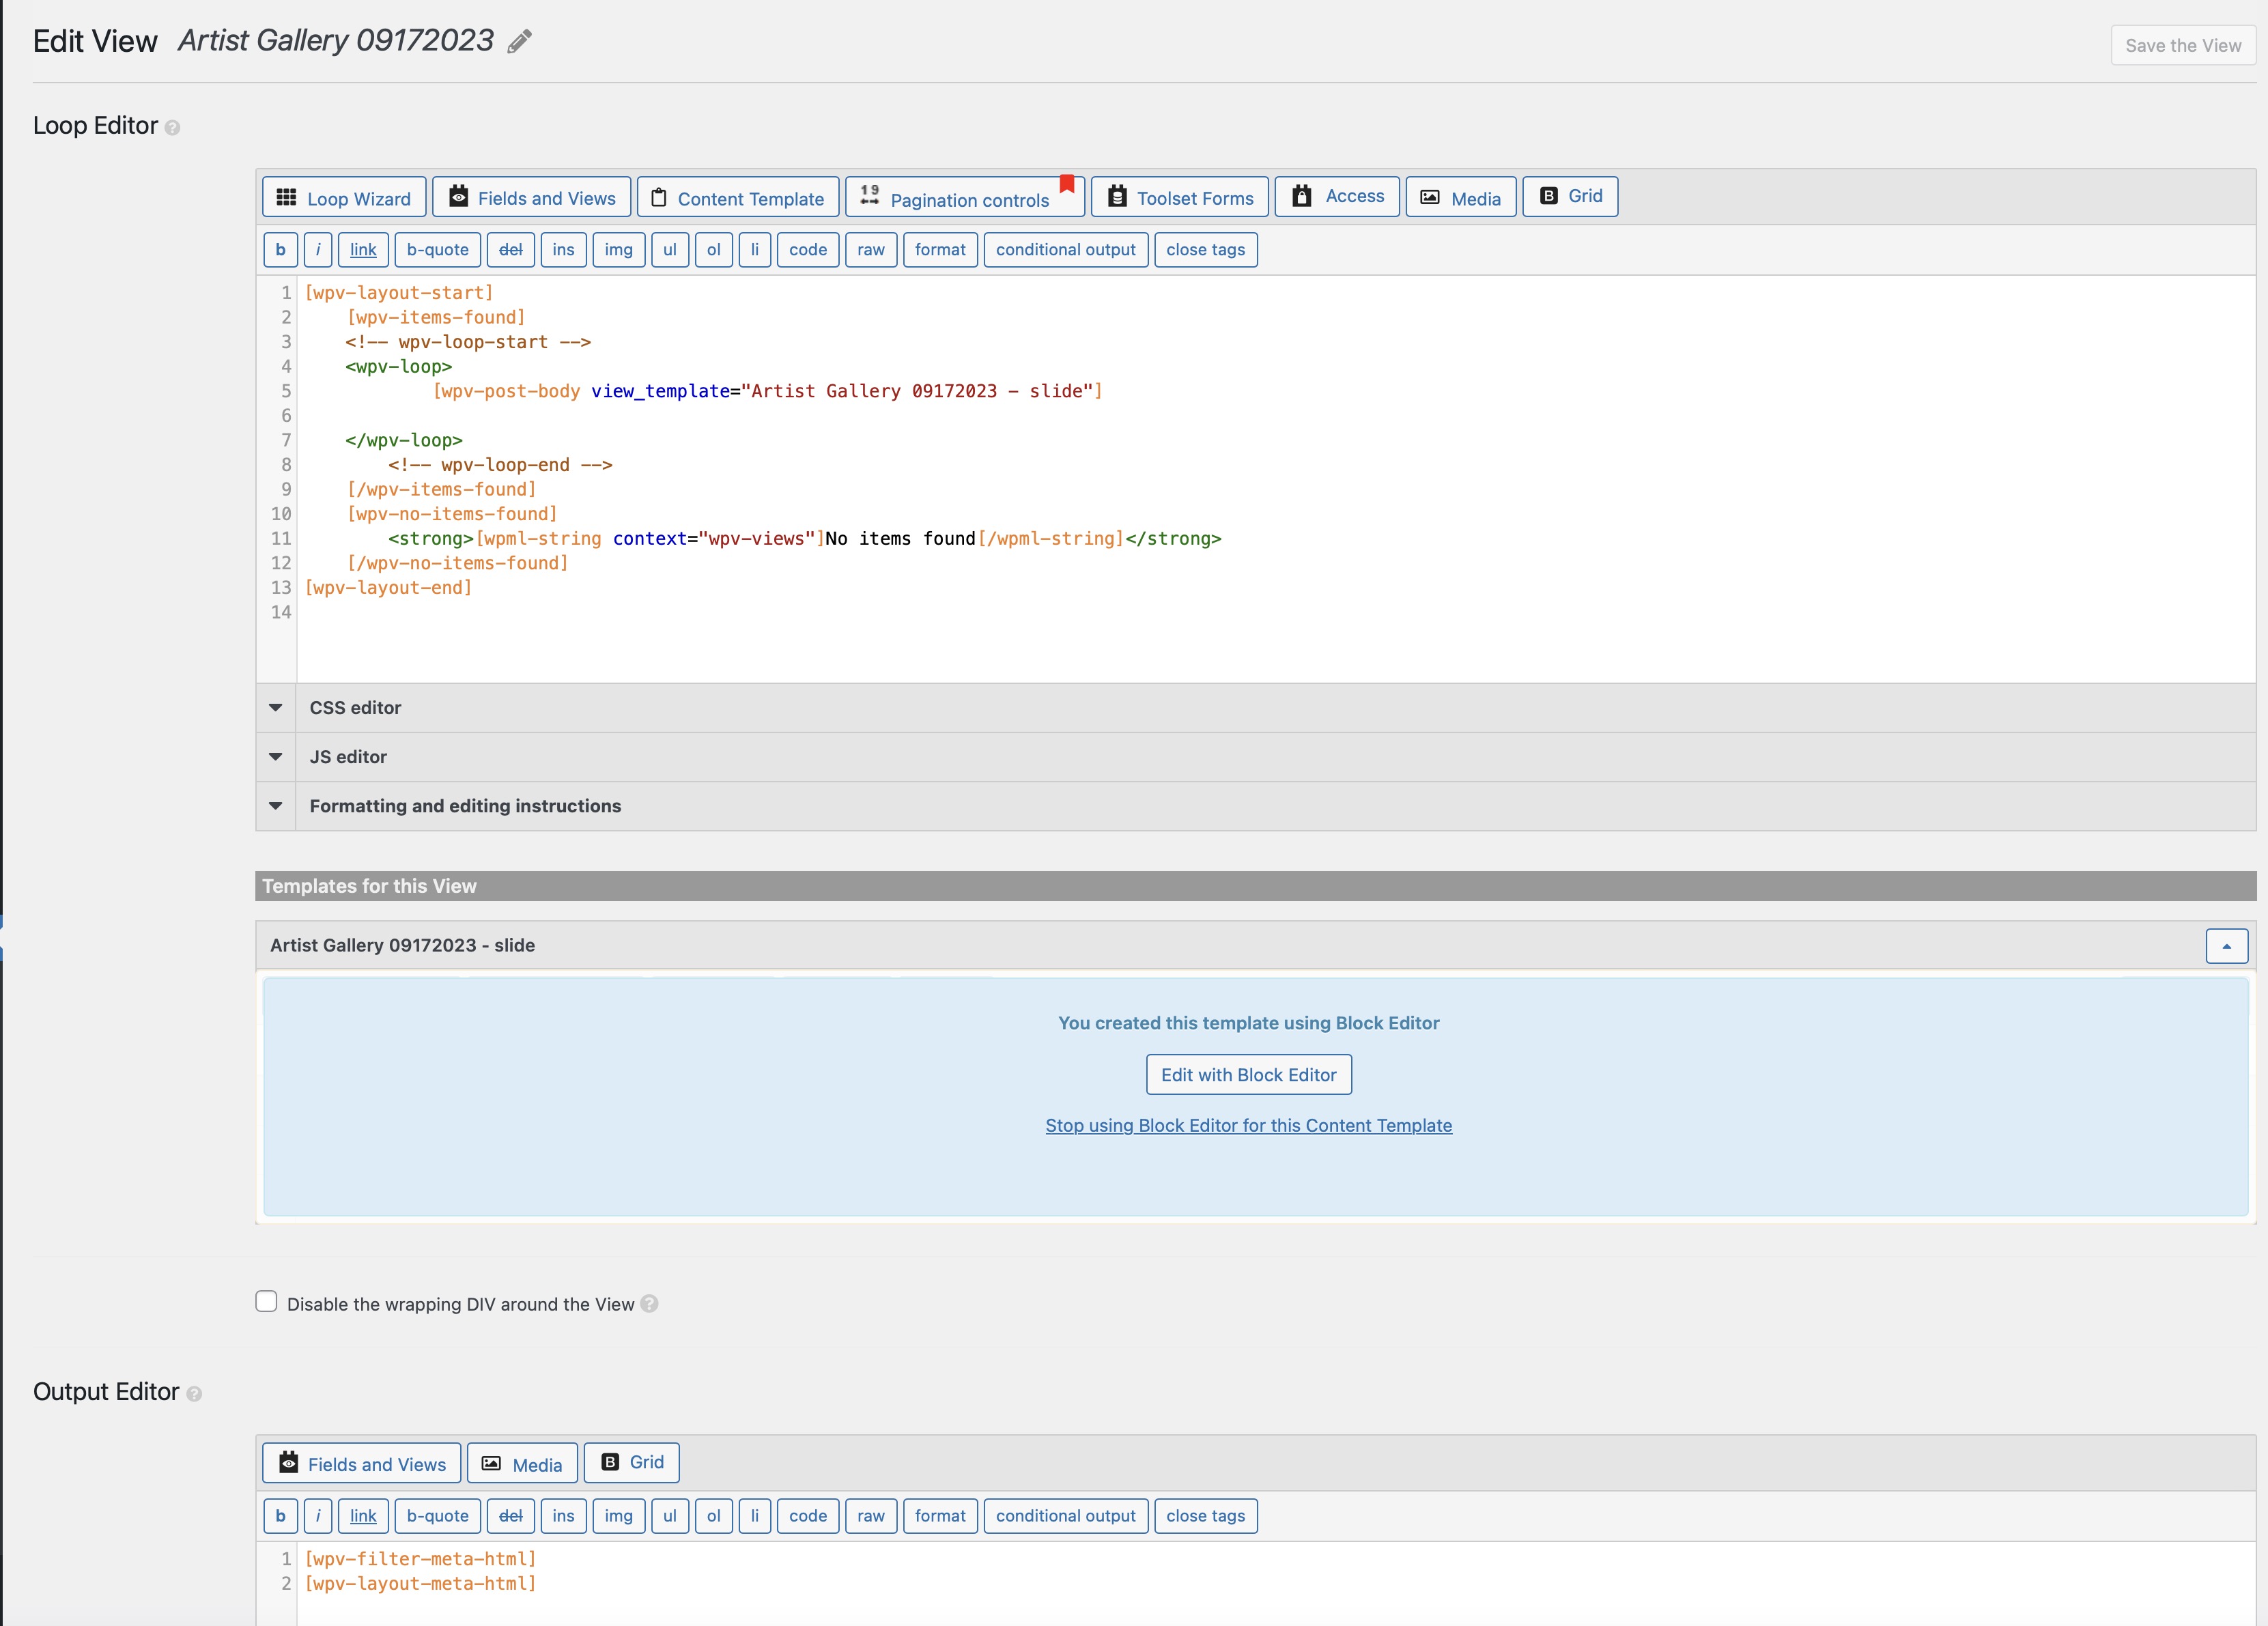Open Media in Output Editor toolbar

click(522, 1464)
